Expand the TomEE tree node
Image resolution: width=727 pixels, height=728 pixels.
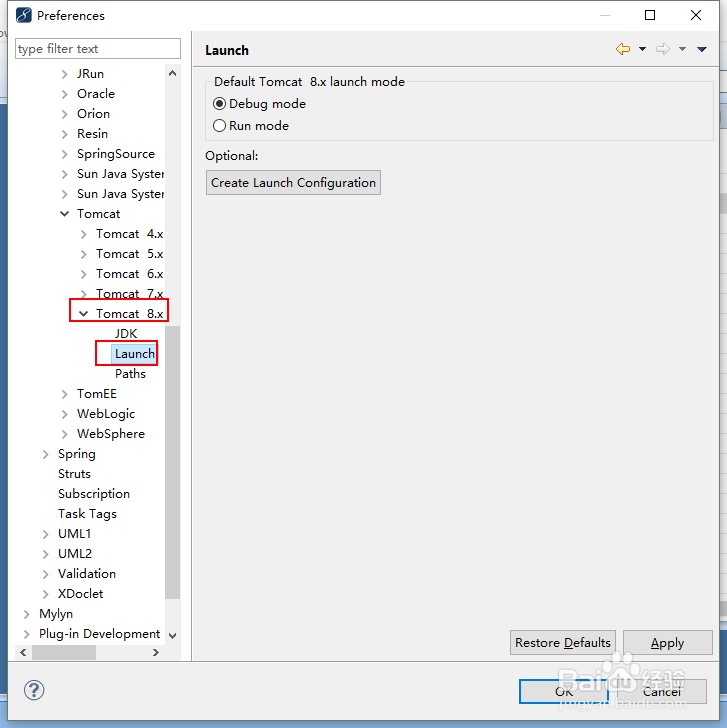tap(65, 394)
